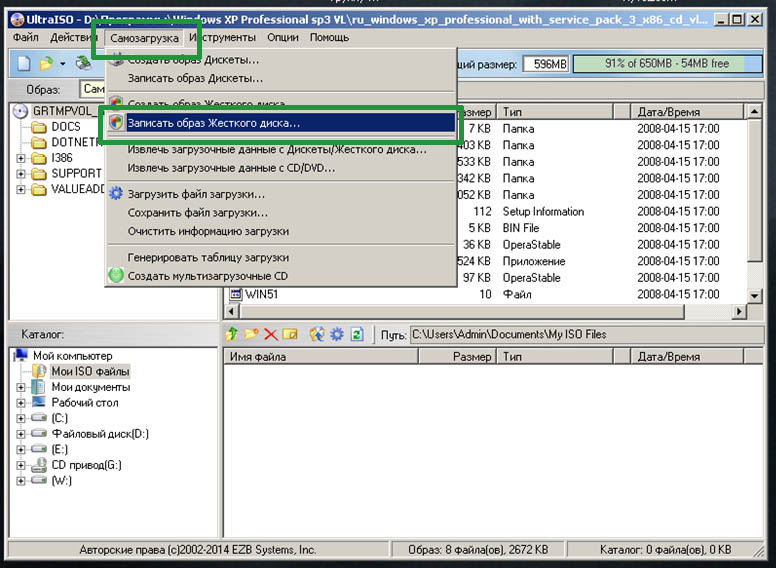
Task: Click the Мой компьютер computer icon
Action: (x=21, y=355)
